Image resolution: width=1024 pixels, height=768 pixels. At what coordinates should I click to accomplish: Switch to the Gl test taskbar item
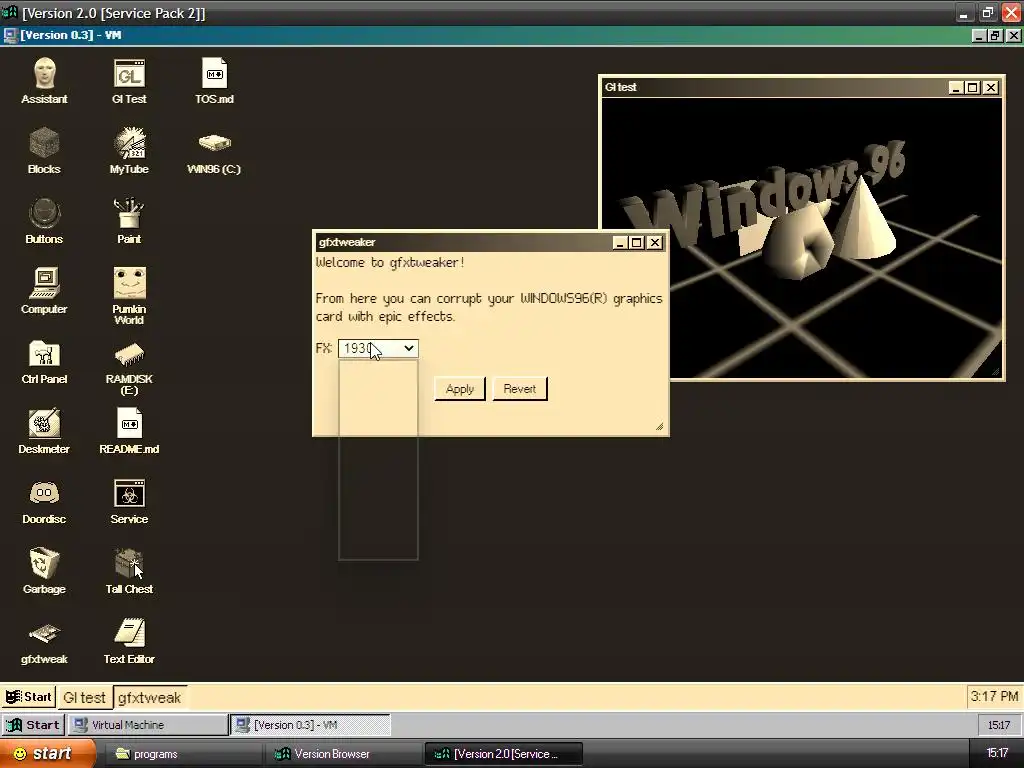click(x=84, y=697)
